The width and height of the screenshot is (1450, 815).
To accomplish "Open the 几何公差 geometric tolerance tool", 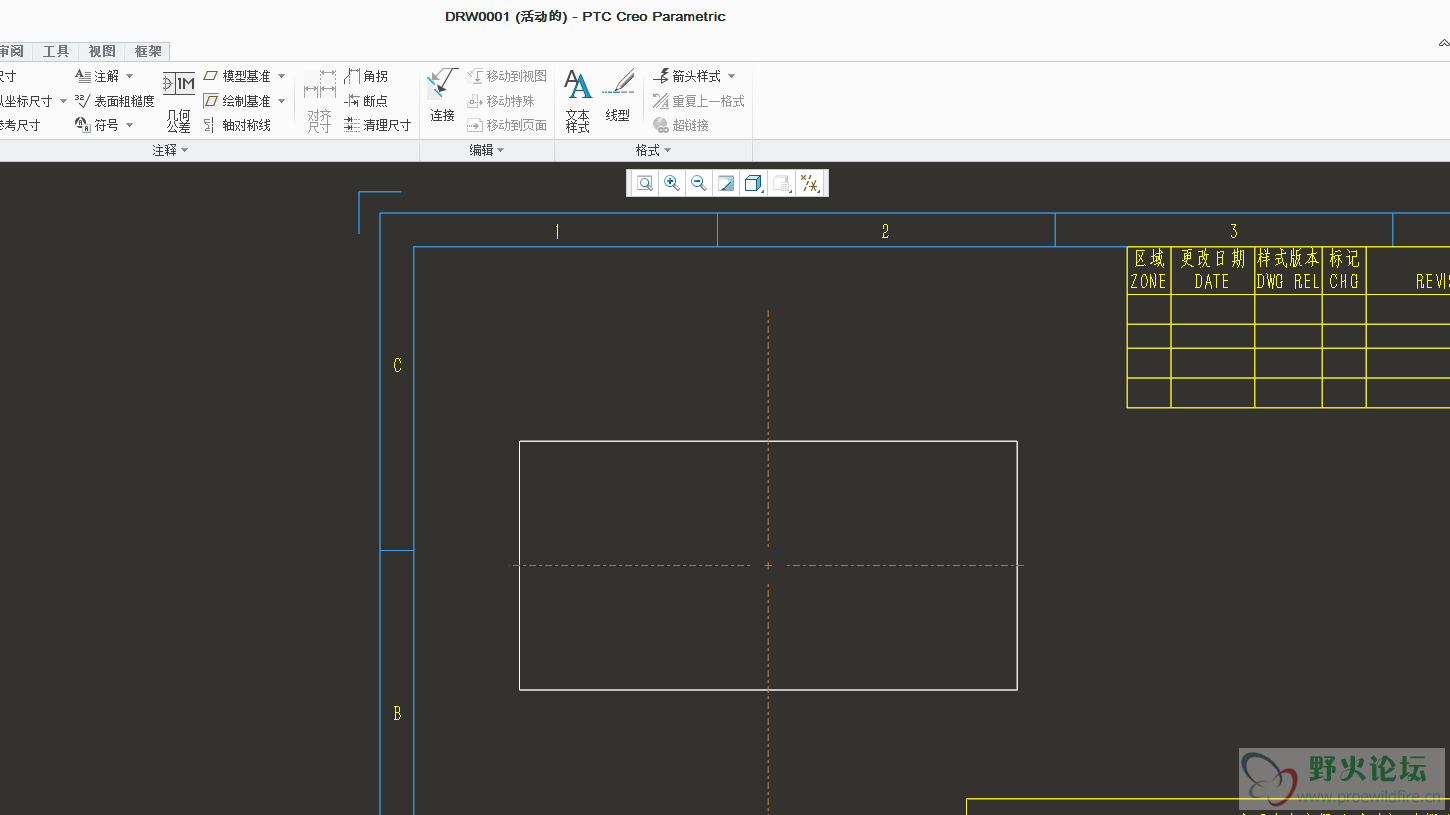I will coord(179,101).
